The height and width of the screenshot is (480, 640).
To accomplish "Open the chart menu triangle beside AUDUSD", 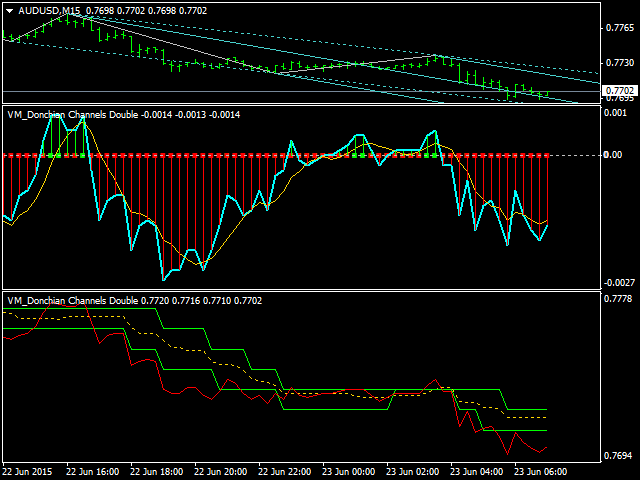I will [10, 11].
